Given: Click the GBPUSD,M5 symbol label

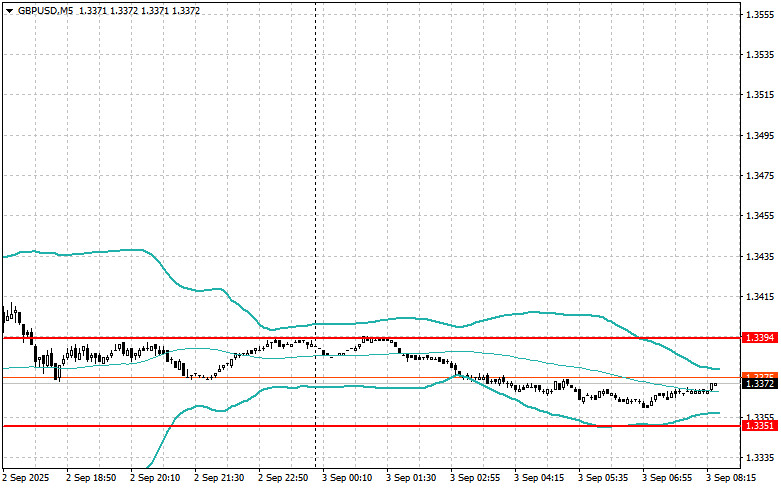Looking at the screenshot, I should click(45, 10).
